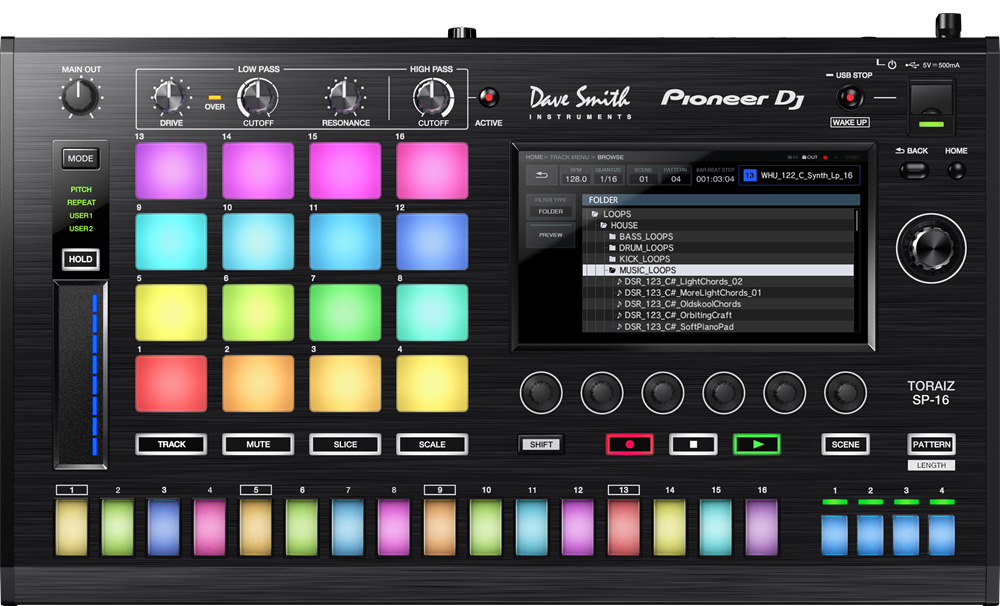The image size is (1000, 606).
Task: Open the QUANTIZE 1/16 setting
Action: [608, 175]
